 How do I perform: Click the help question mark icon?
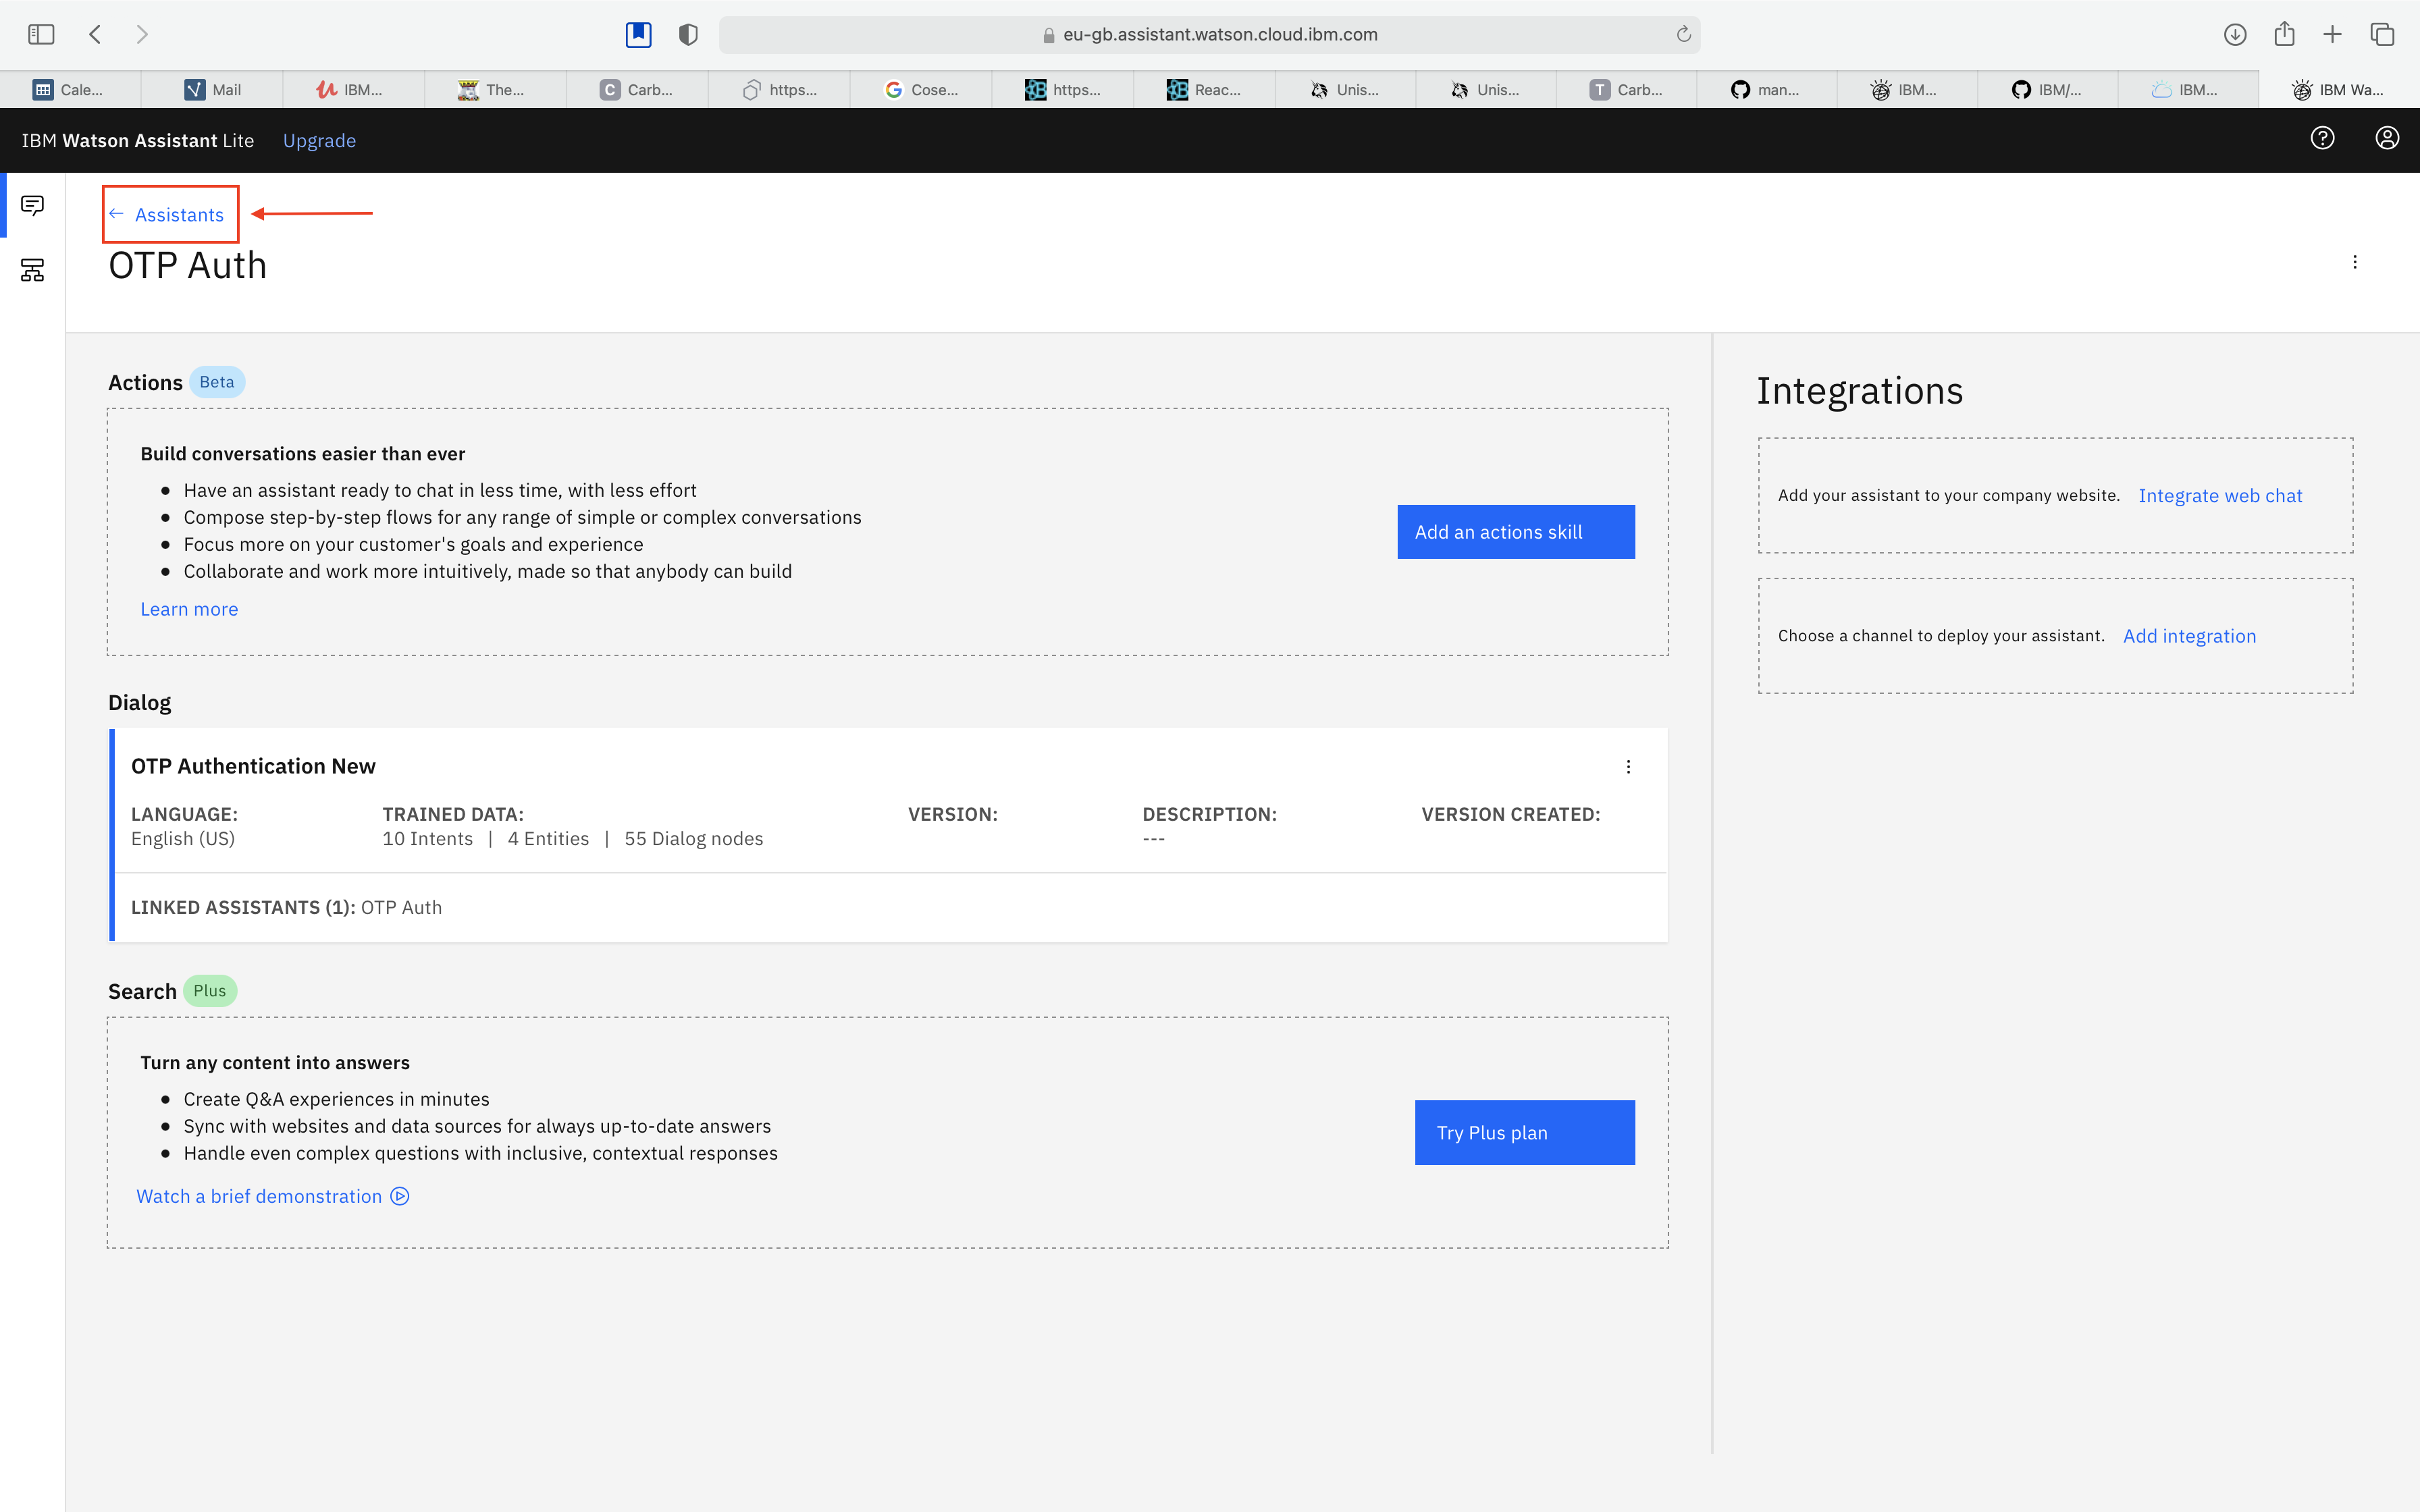coord(2322,139)
